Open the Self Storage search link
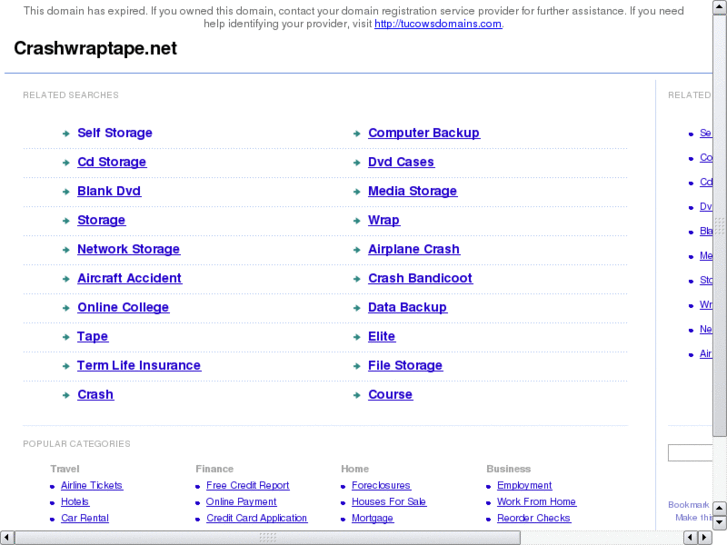The height and width of the screenshot is (545, 727). point(115,133)
